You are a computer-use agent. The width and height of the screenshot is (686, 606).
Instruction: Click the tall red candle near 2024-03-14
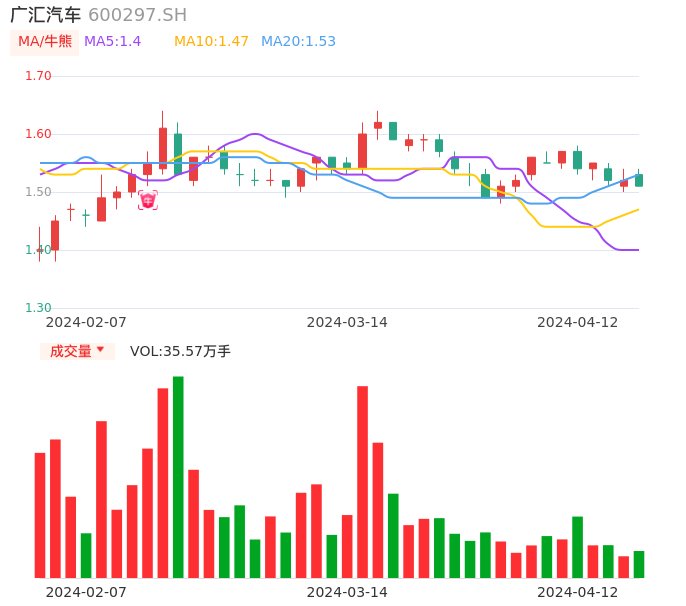point(362,151)
